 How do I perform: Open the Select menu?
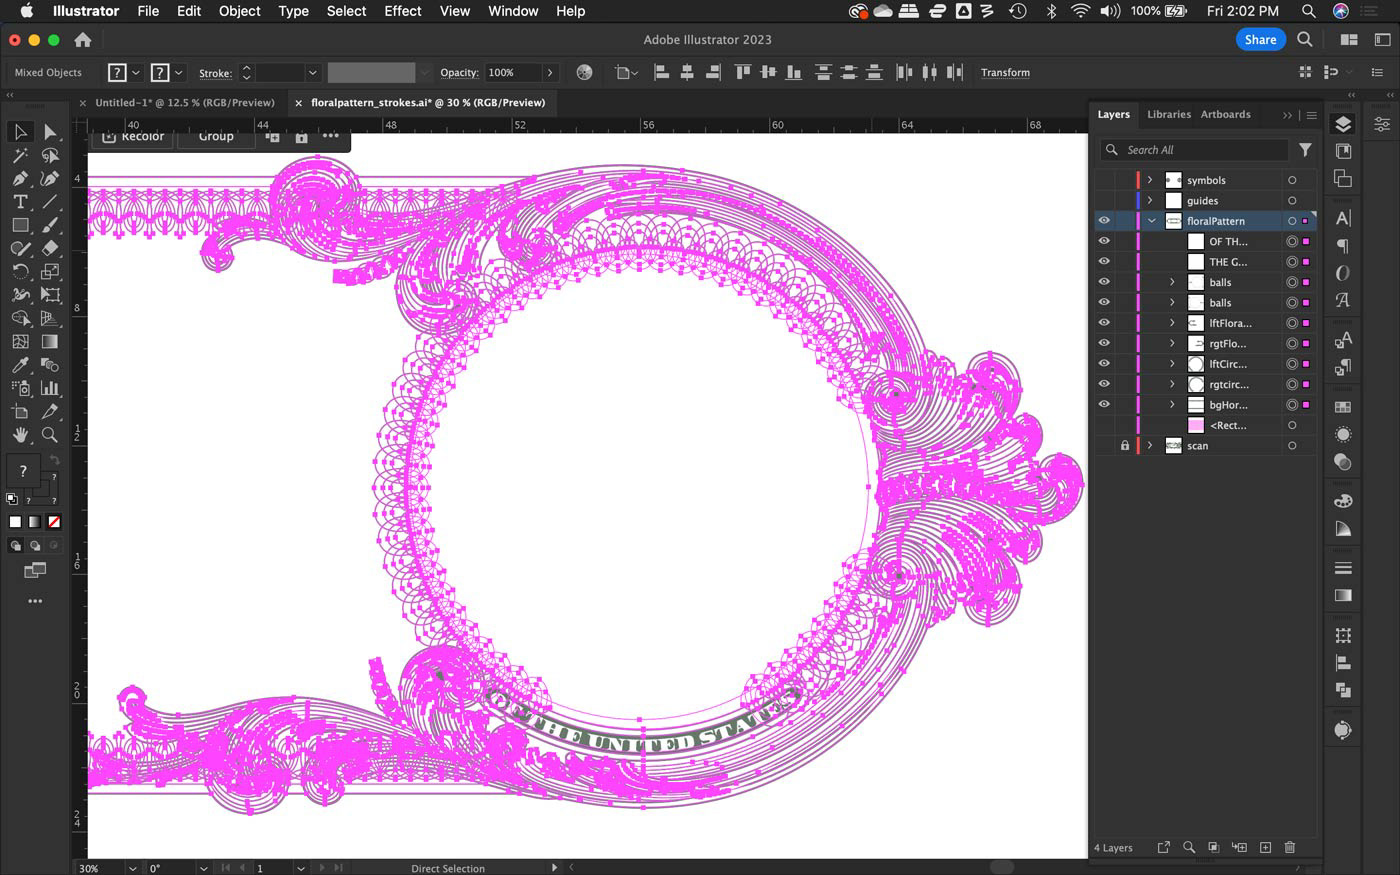point(346,11)
